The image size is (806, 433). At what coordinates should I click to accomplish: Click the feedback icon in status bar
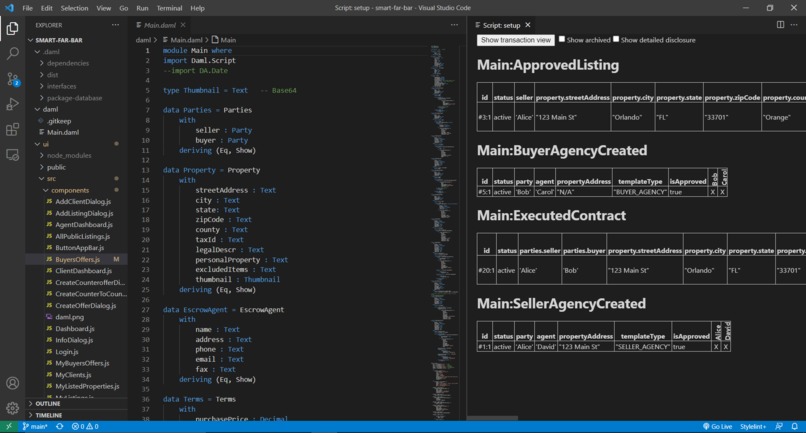779,426
